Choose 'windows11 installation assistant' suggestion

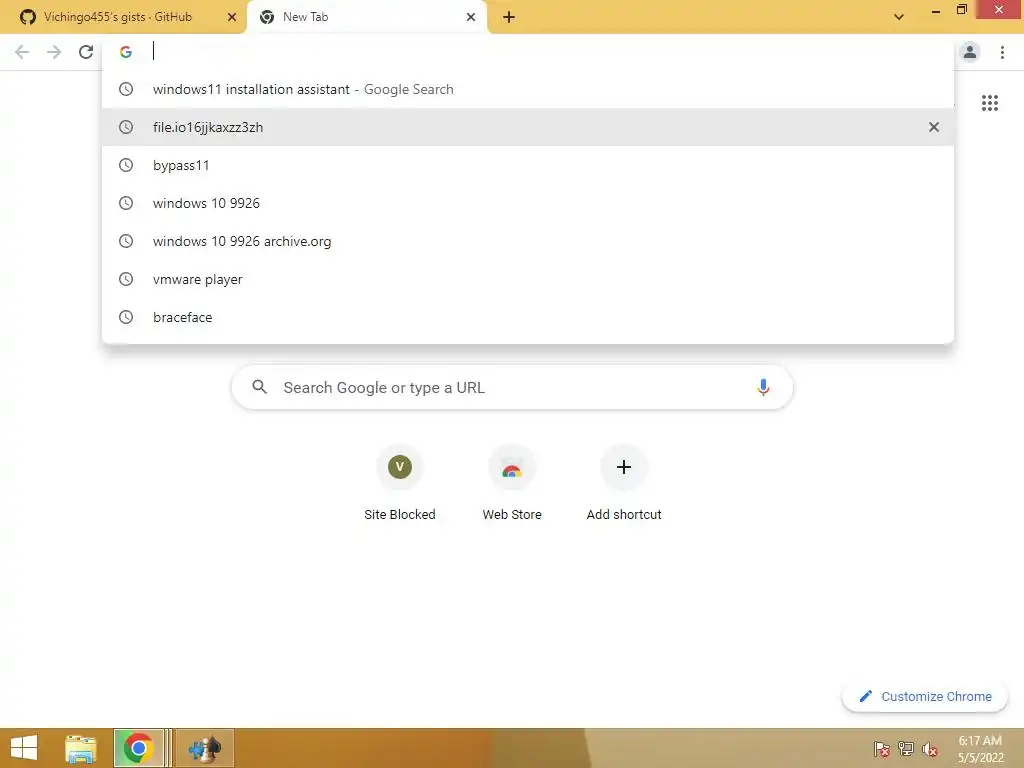click(528, 89)
